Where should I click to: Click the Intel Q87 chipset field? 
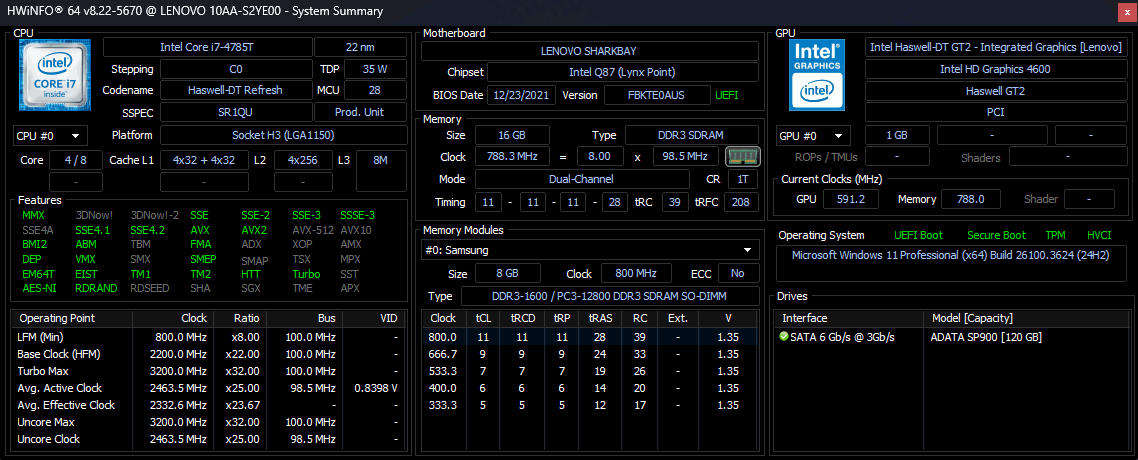pyautogui.click(x=623, y=72)
